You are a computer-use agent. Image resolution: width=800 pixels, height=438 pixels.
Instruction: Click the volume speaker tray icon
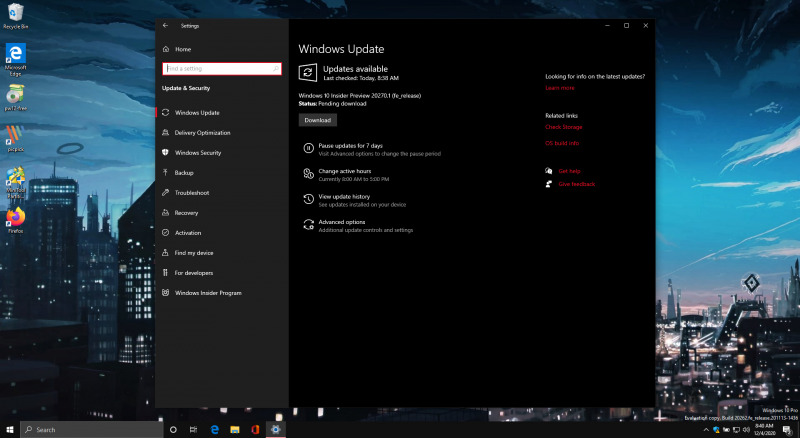[746, 430]
